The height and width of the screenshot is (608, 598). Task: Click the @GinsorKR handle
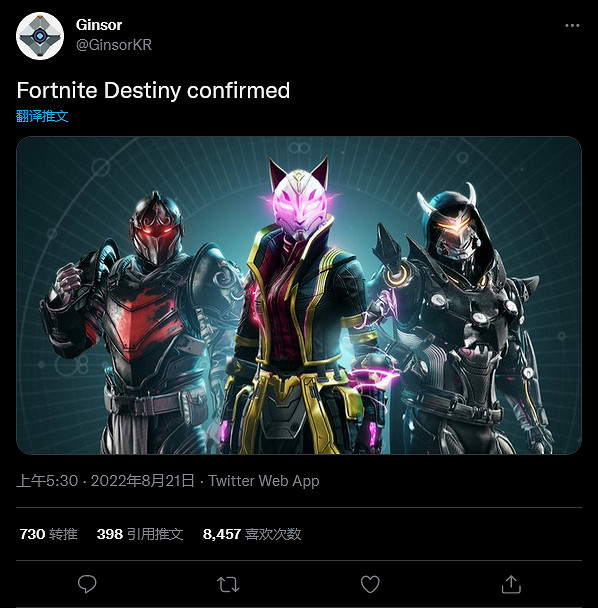(114, 45)
